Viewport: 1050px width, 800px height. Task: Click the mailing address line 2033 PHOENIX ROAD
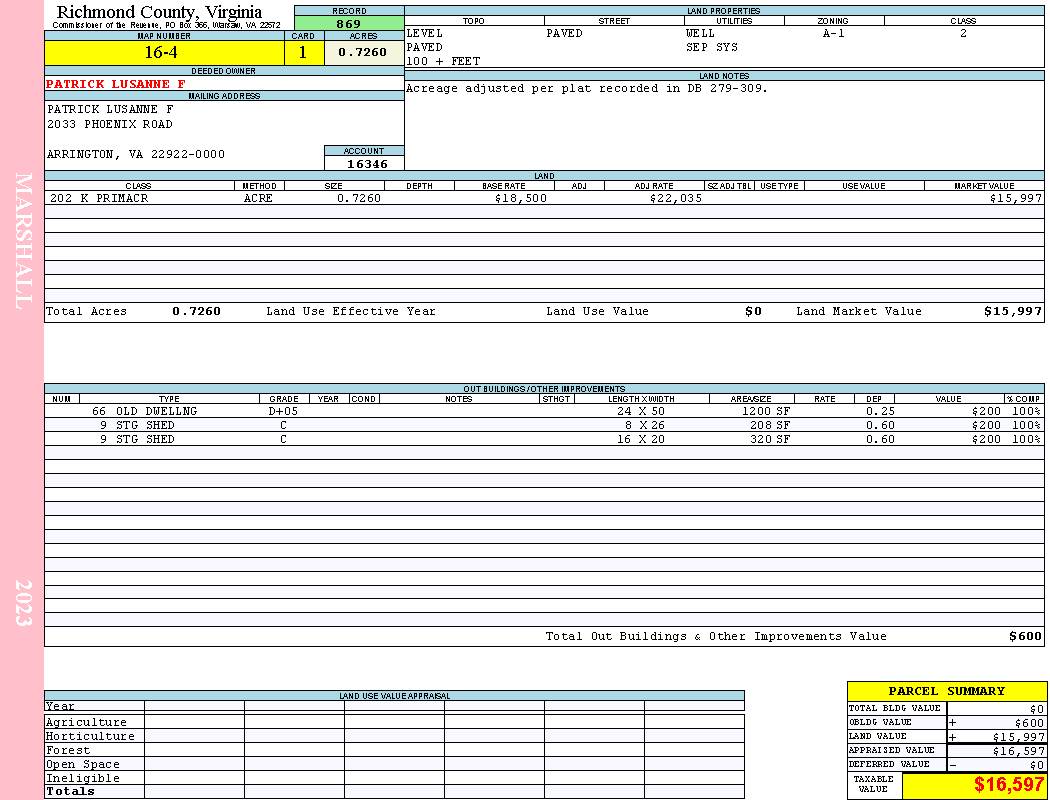pyautogui.click(x=110, y=125)
